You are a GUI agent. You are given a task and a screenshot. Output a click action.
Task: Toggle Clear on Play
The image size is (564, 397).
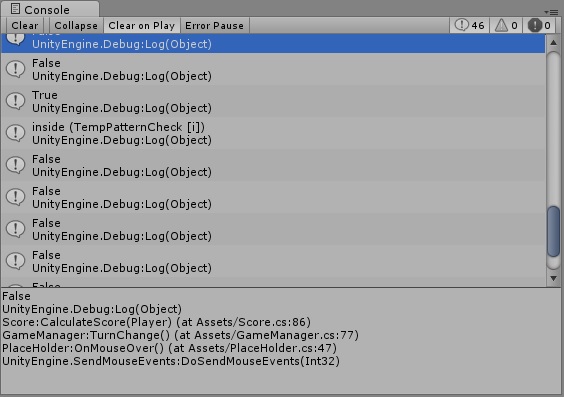pyautogui.click(x=142, y=26)
